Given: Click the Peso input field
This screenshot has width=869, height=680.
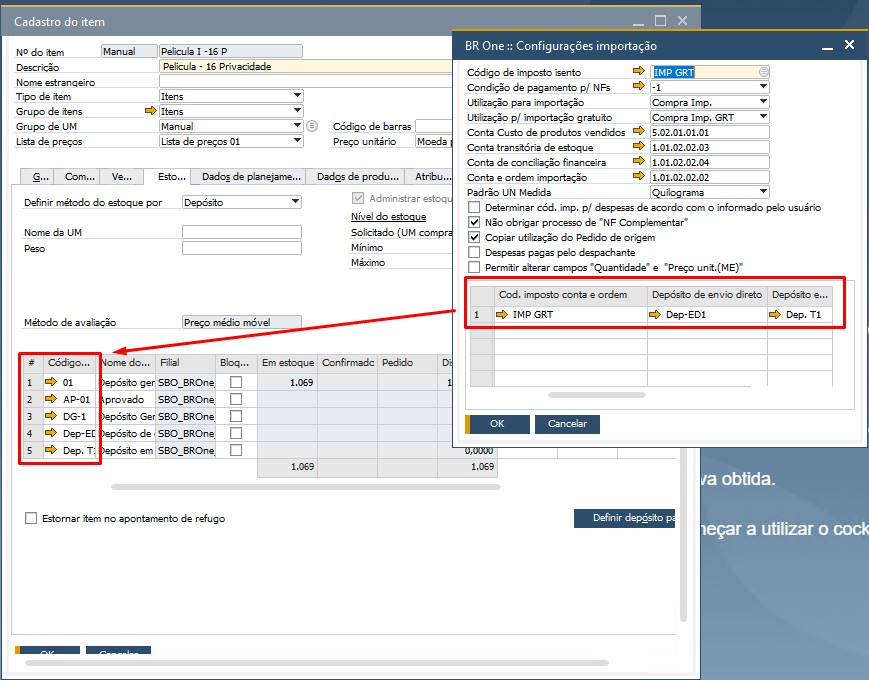Looking at the screenshot, I should [242, 248].
